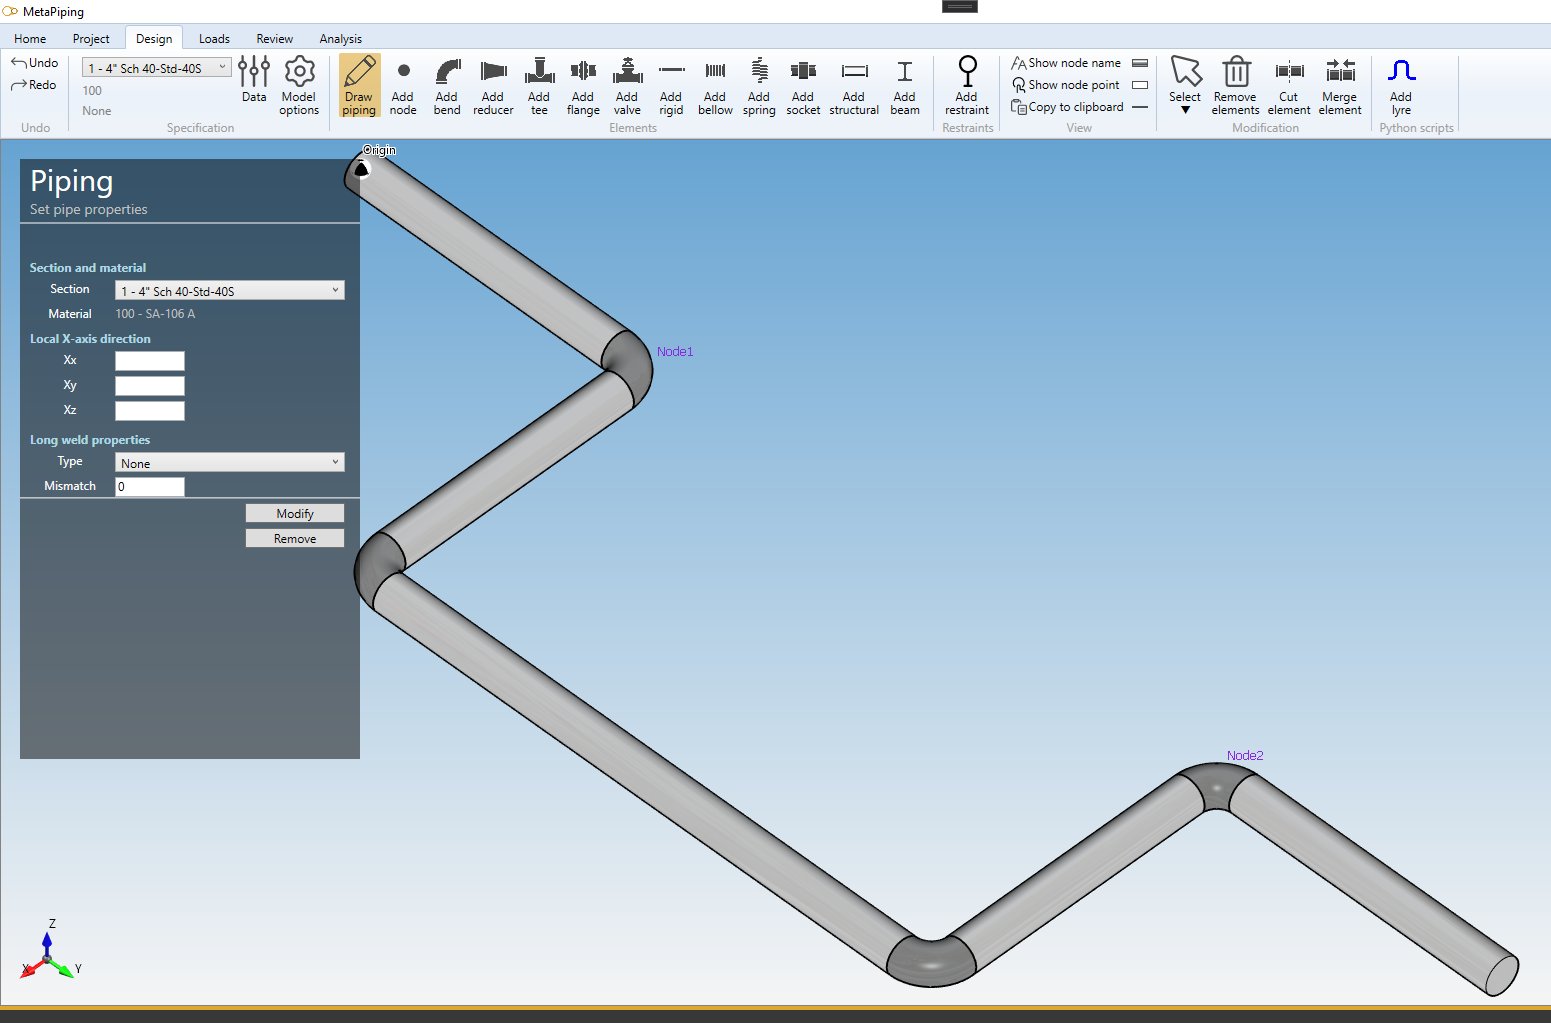
Task: Undo the last action
Action: click(x=35, y=62)
